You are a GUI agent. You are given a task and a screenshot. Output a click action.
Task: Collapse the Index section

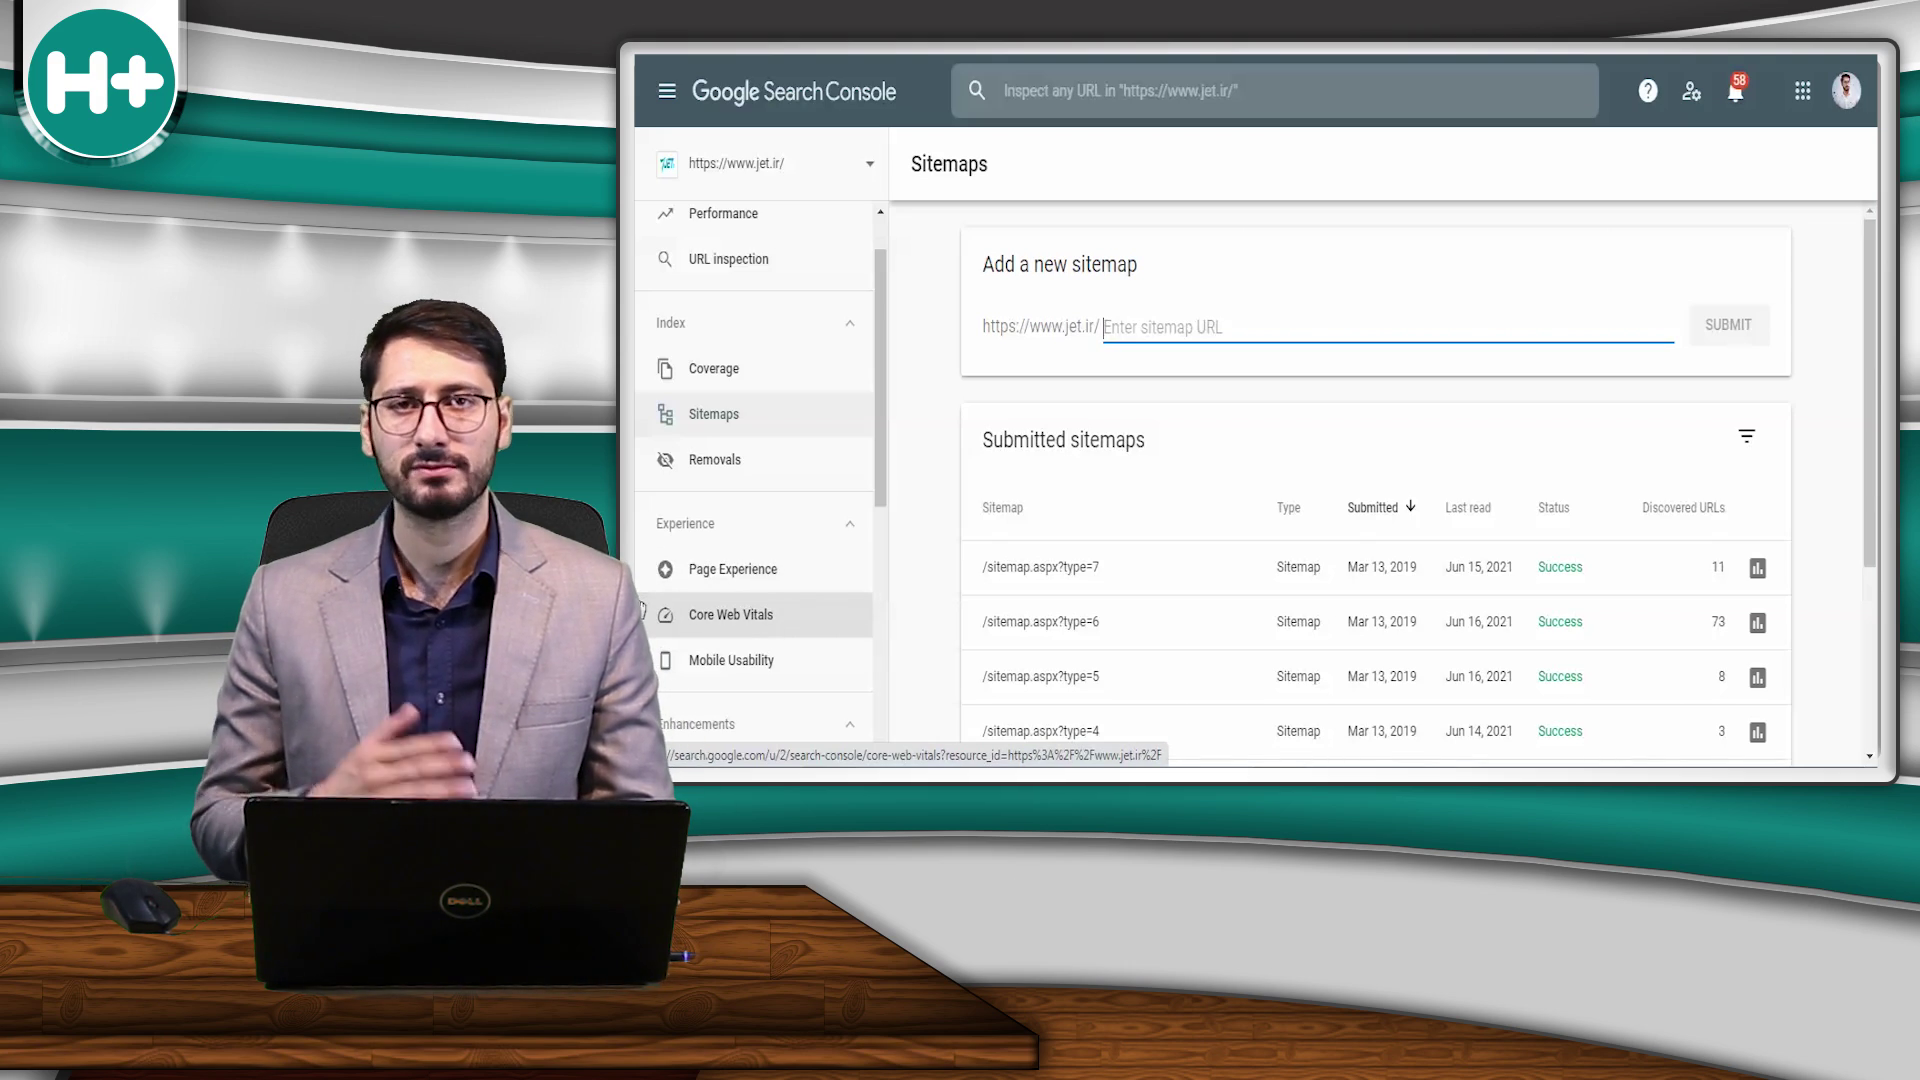849,323
